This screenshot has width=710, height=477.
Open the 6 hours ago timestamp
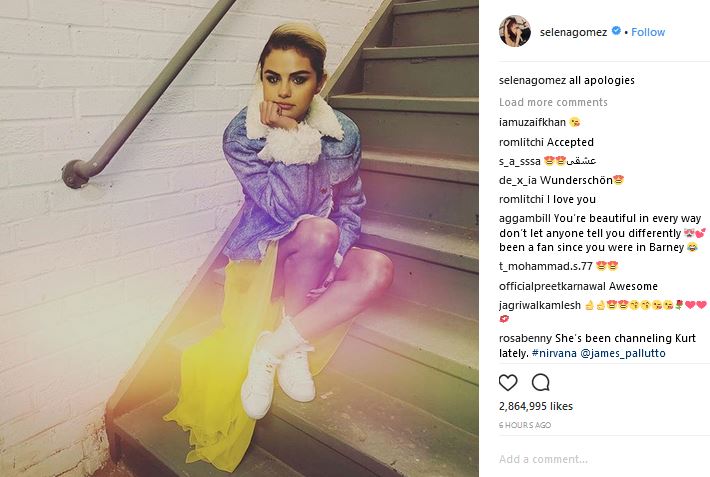[x=525, y=425]
